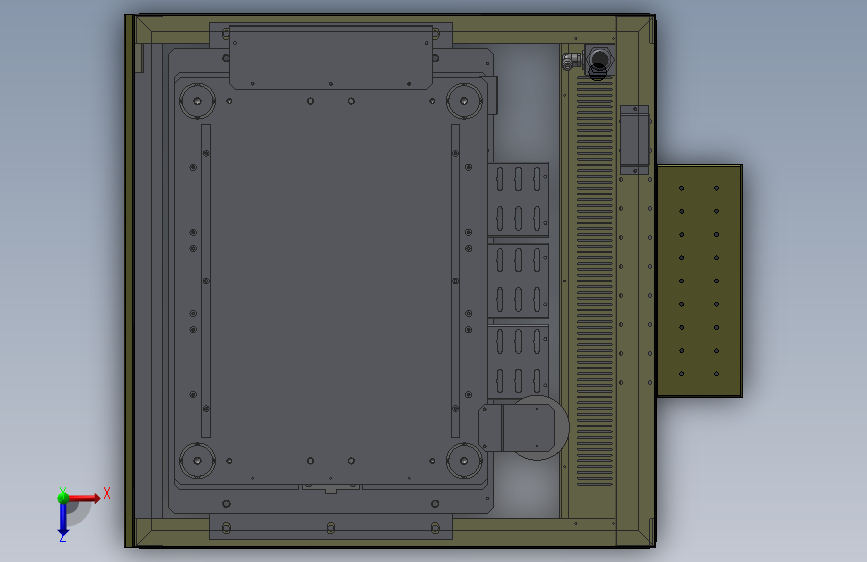Select the elbow pipe fitting beside the round connector

point(571,61)
